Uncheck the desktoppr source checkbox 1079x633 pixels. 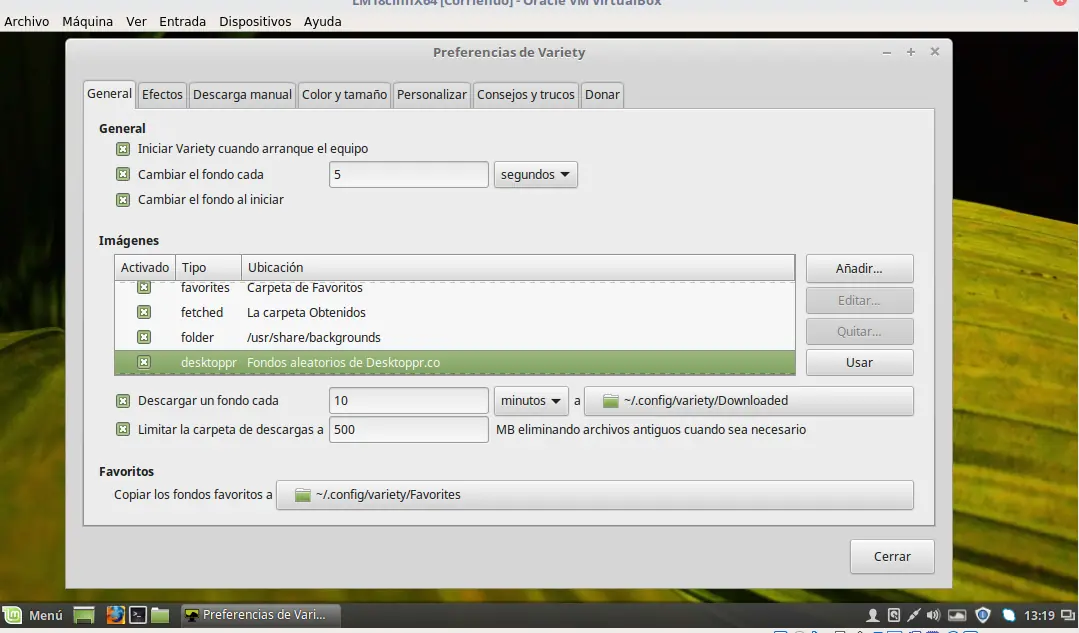tap(144, 362)
